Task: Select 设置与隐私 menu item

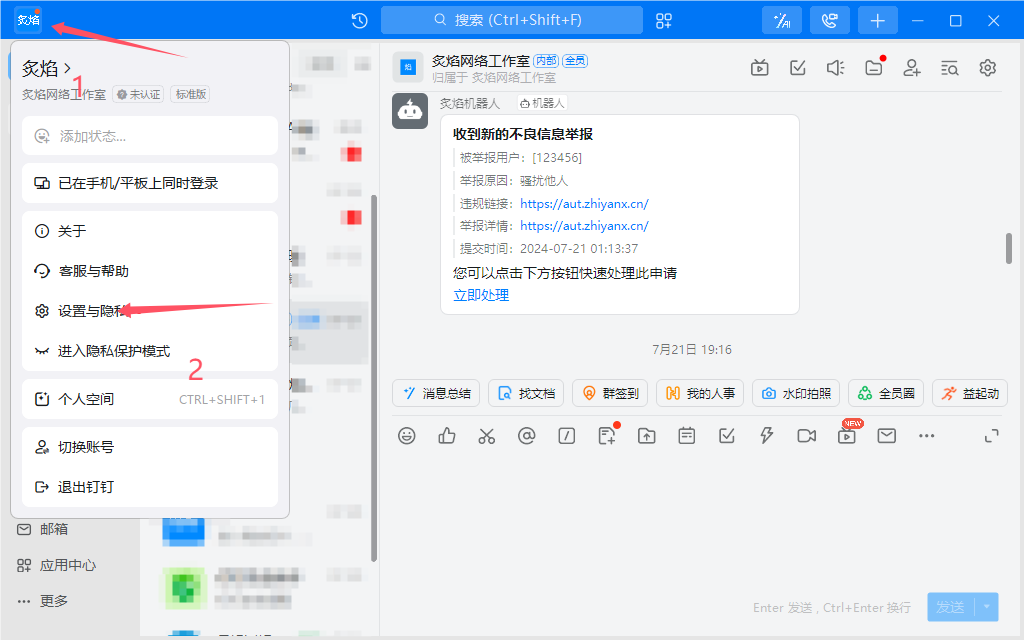Action: pyautogui.click(x=150, y=311)
